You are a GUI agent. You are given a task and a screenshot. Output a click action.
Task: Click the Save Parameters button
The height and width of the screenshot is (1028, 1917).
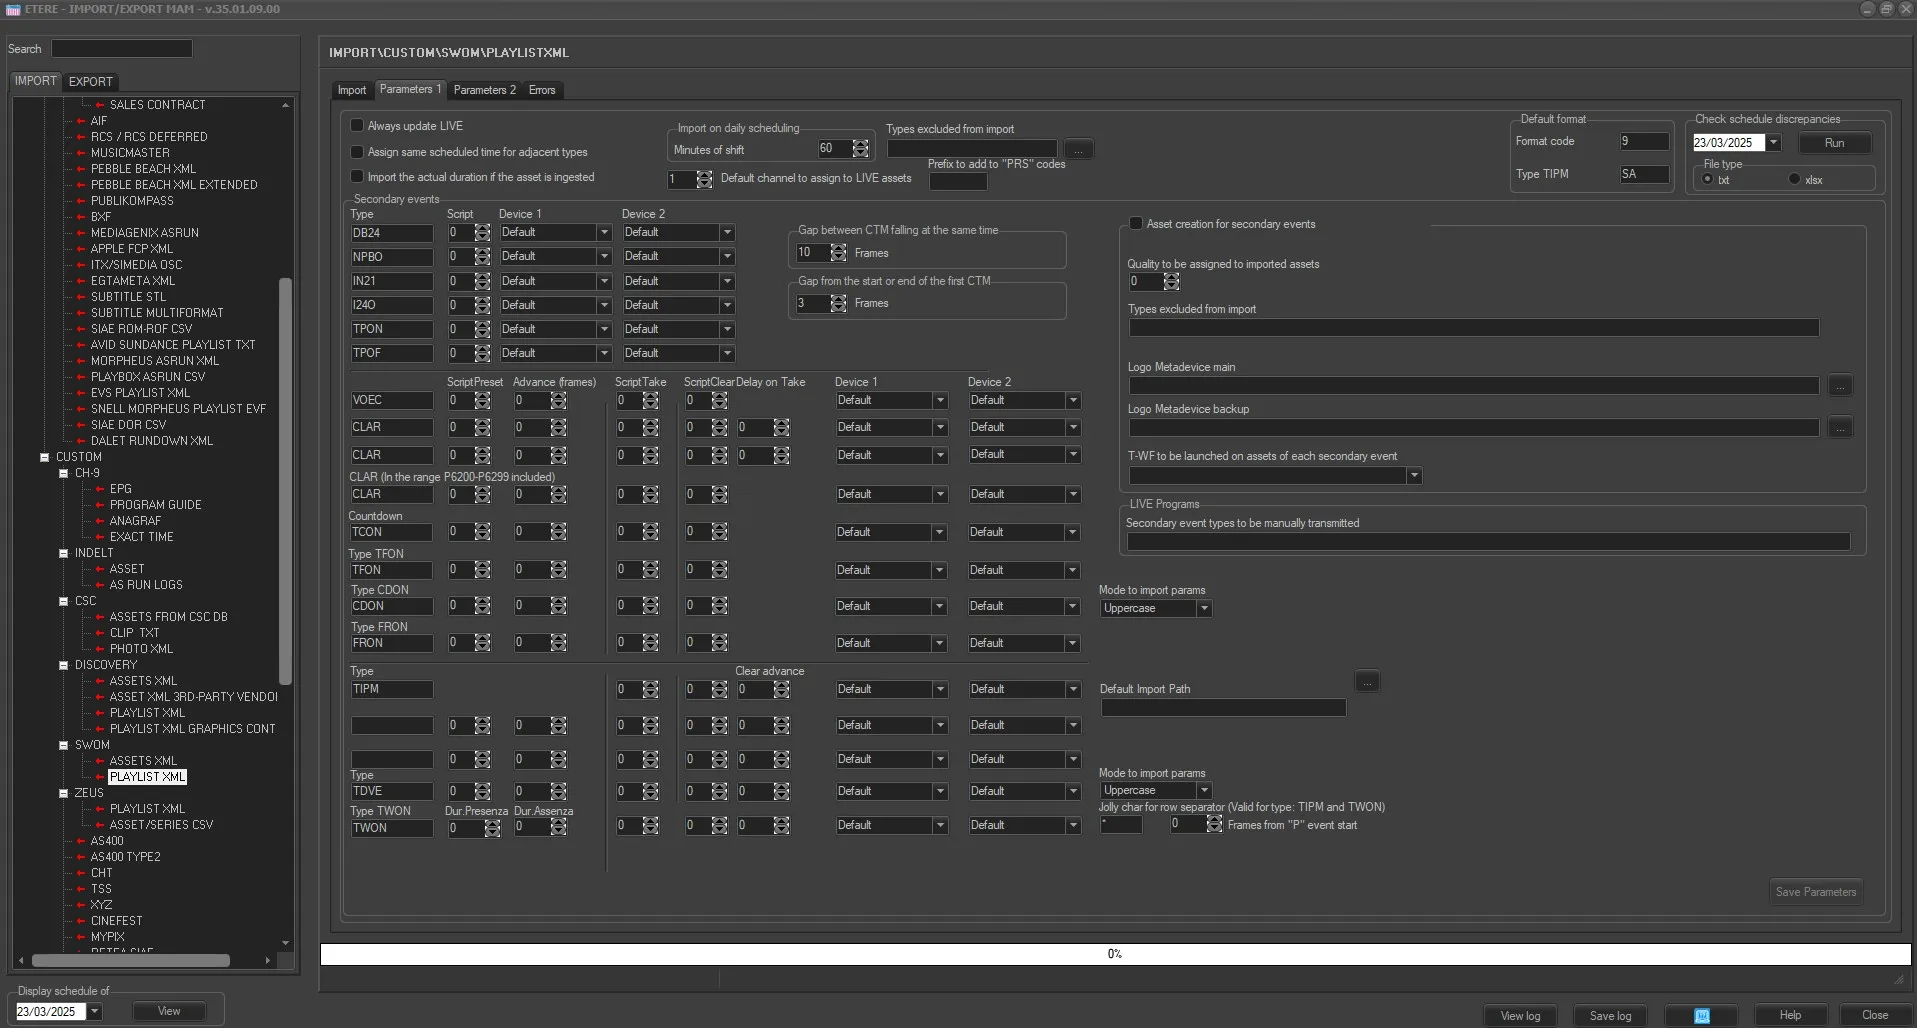point(1815,892)
